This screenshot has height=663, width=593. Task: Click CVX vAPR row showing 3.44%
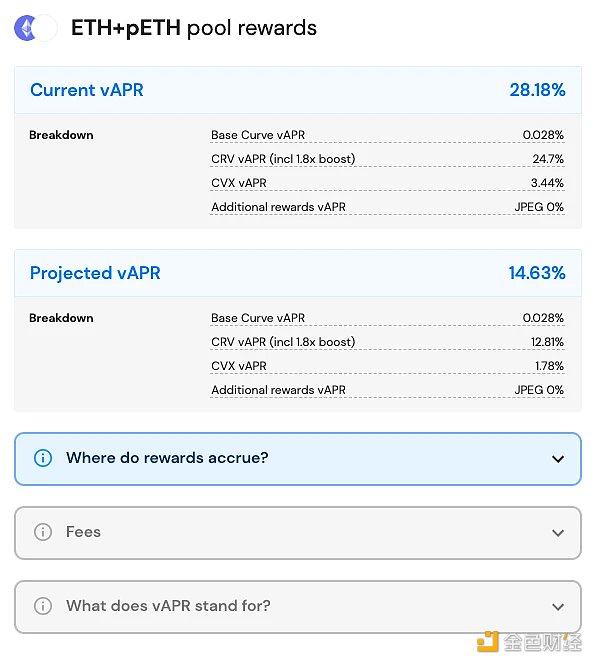(x=387, y=184)
